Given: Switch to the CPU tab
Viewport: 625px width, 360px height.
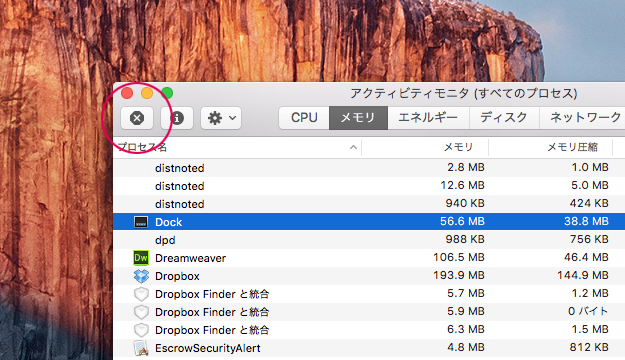Looking at the screenshot, I should tap(304, 118).
